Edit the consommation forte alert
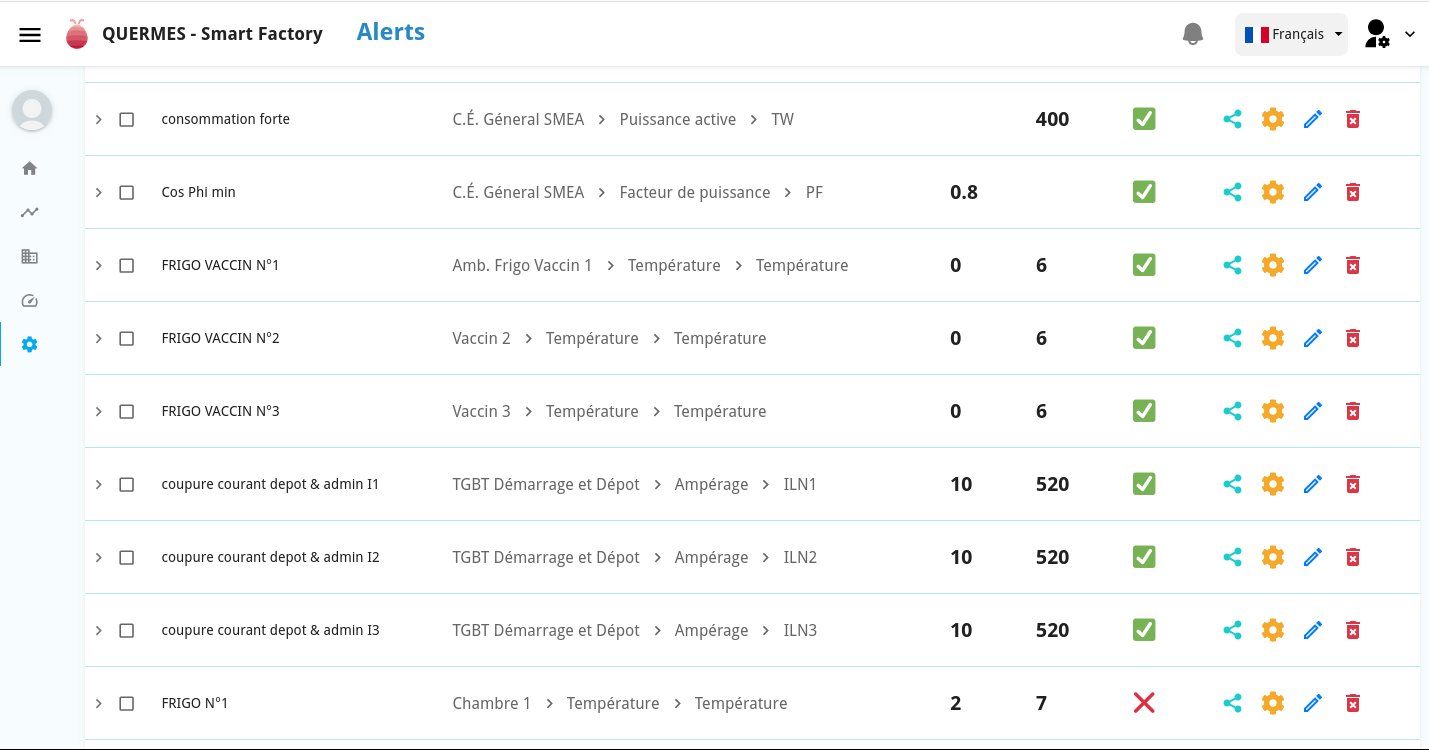 [x=1312, y=119]
